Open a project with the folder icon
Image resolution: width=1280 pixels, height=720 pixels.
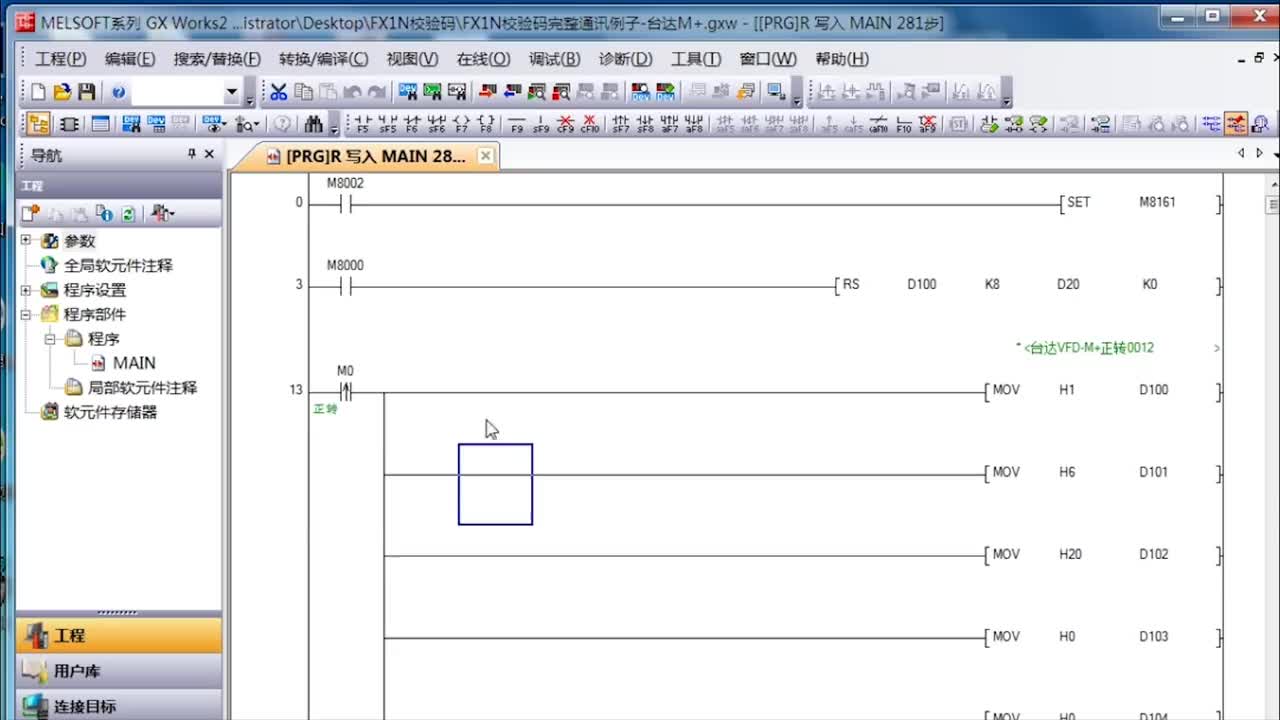click(x=62, y=92)
